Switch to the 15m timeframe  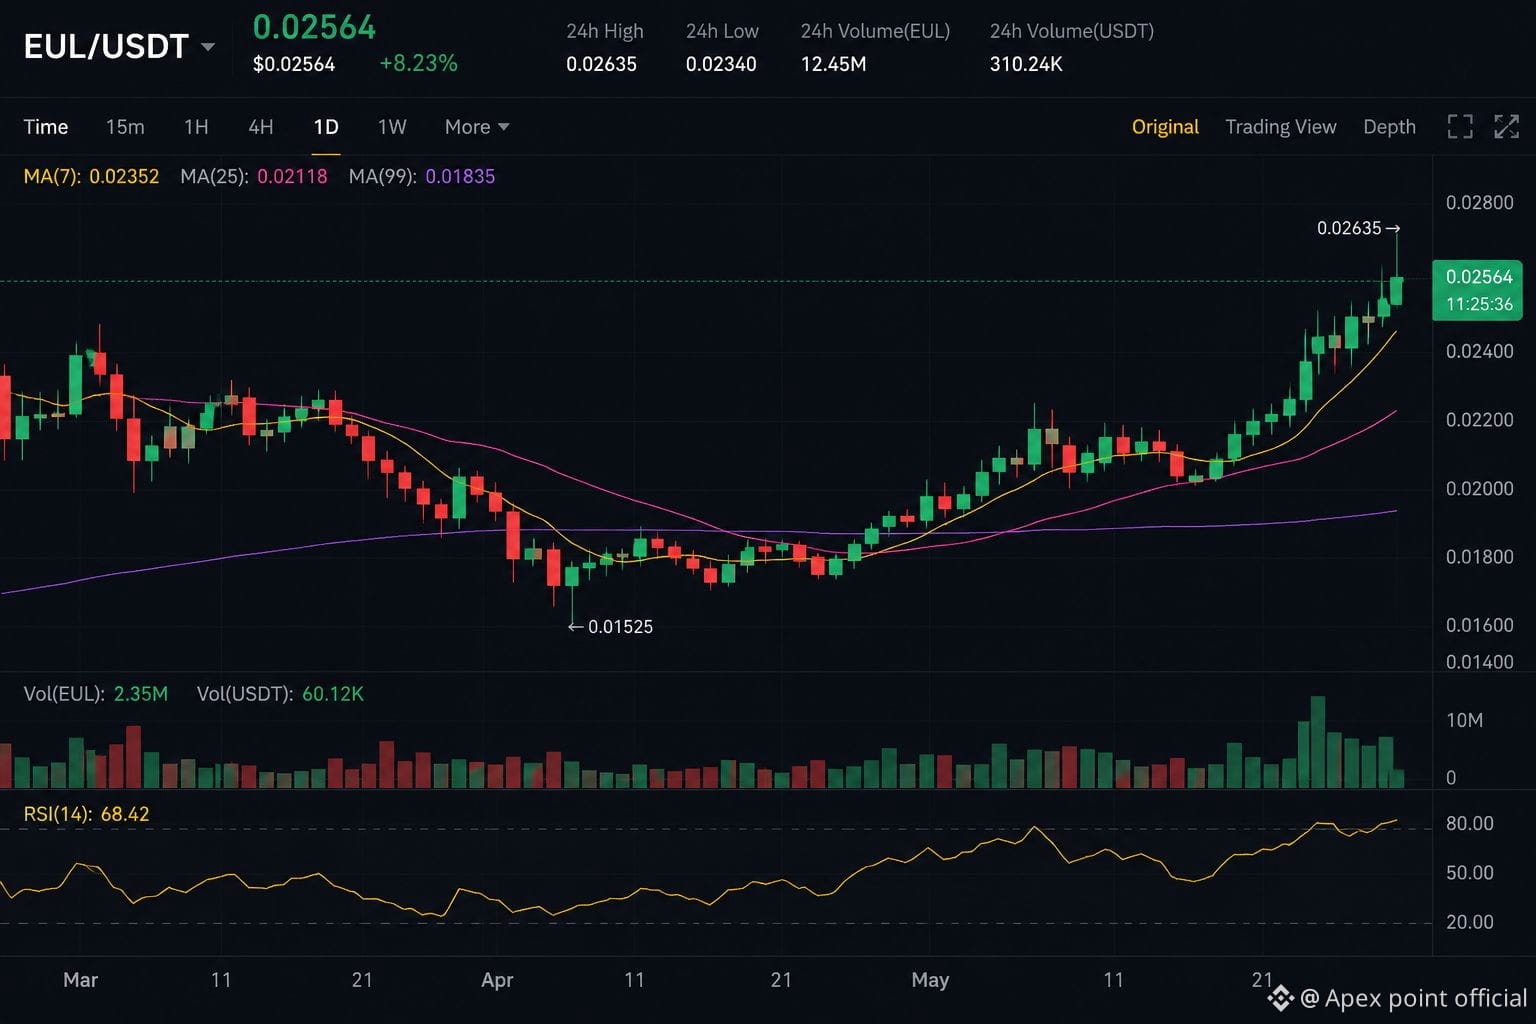125,127
